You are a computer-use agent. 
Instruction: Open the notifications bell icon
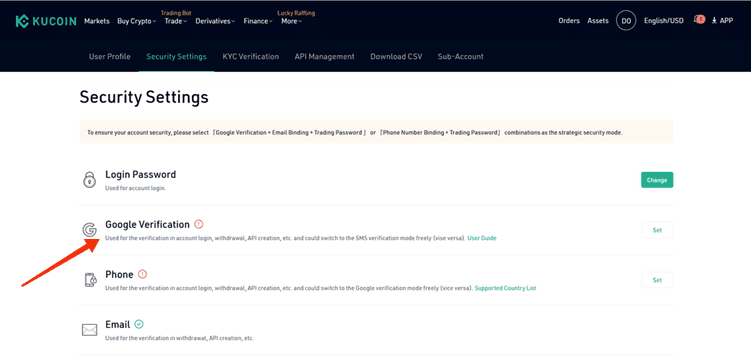[x=698, y=20]
